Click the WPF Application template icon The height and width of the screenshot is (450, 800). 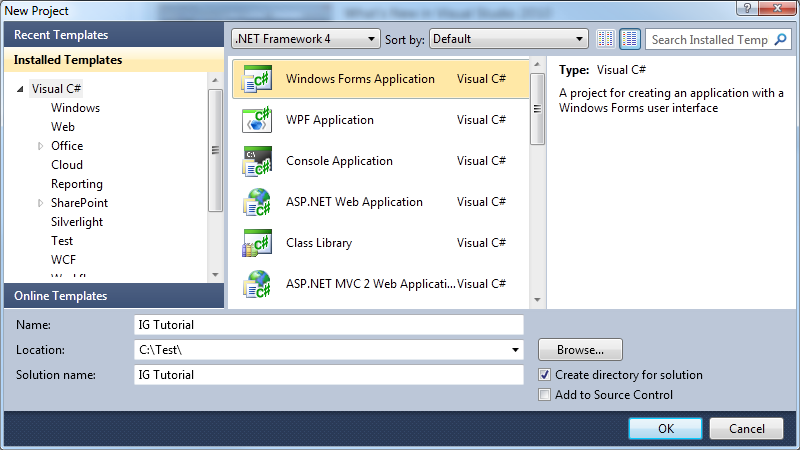point(257,120)
